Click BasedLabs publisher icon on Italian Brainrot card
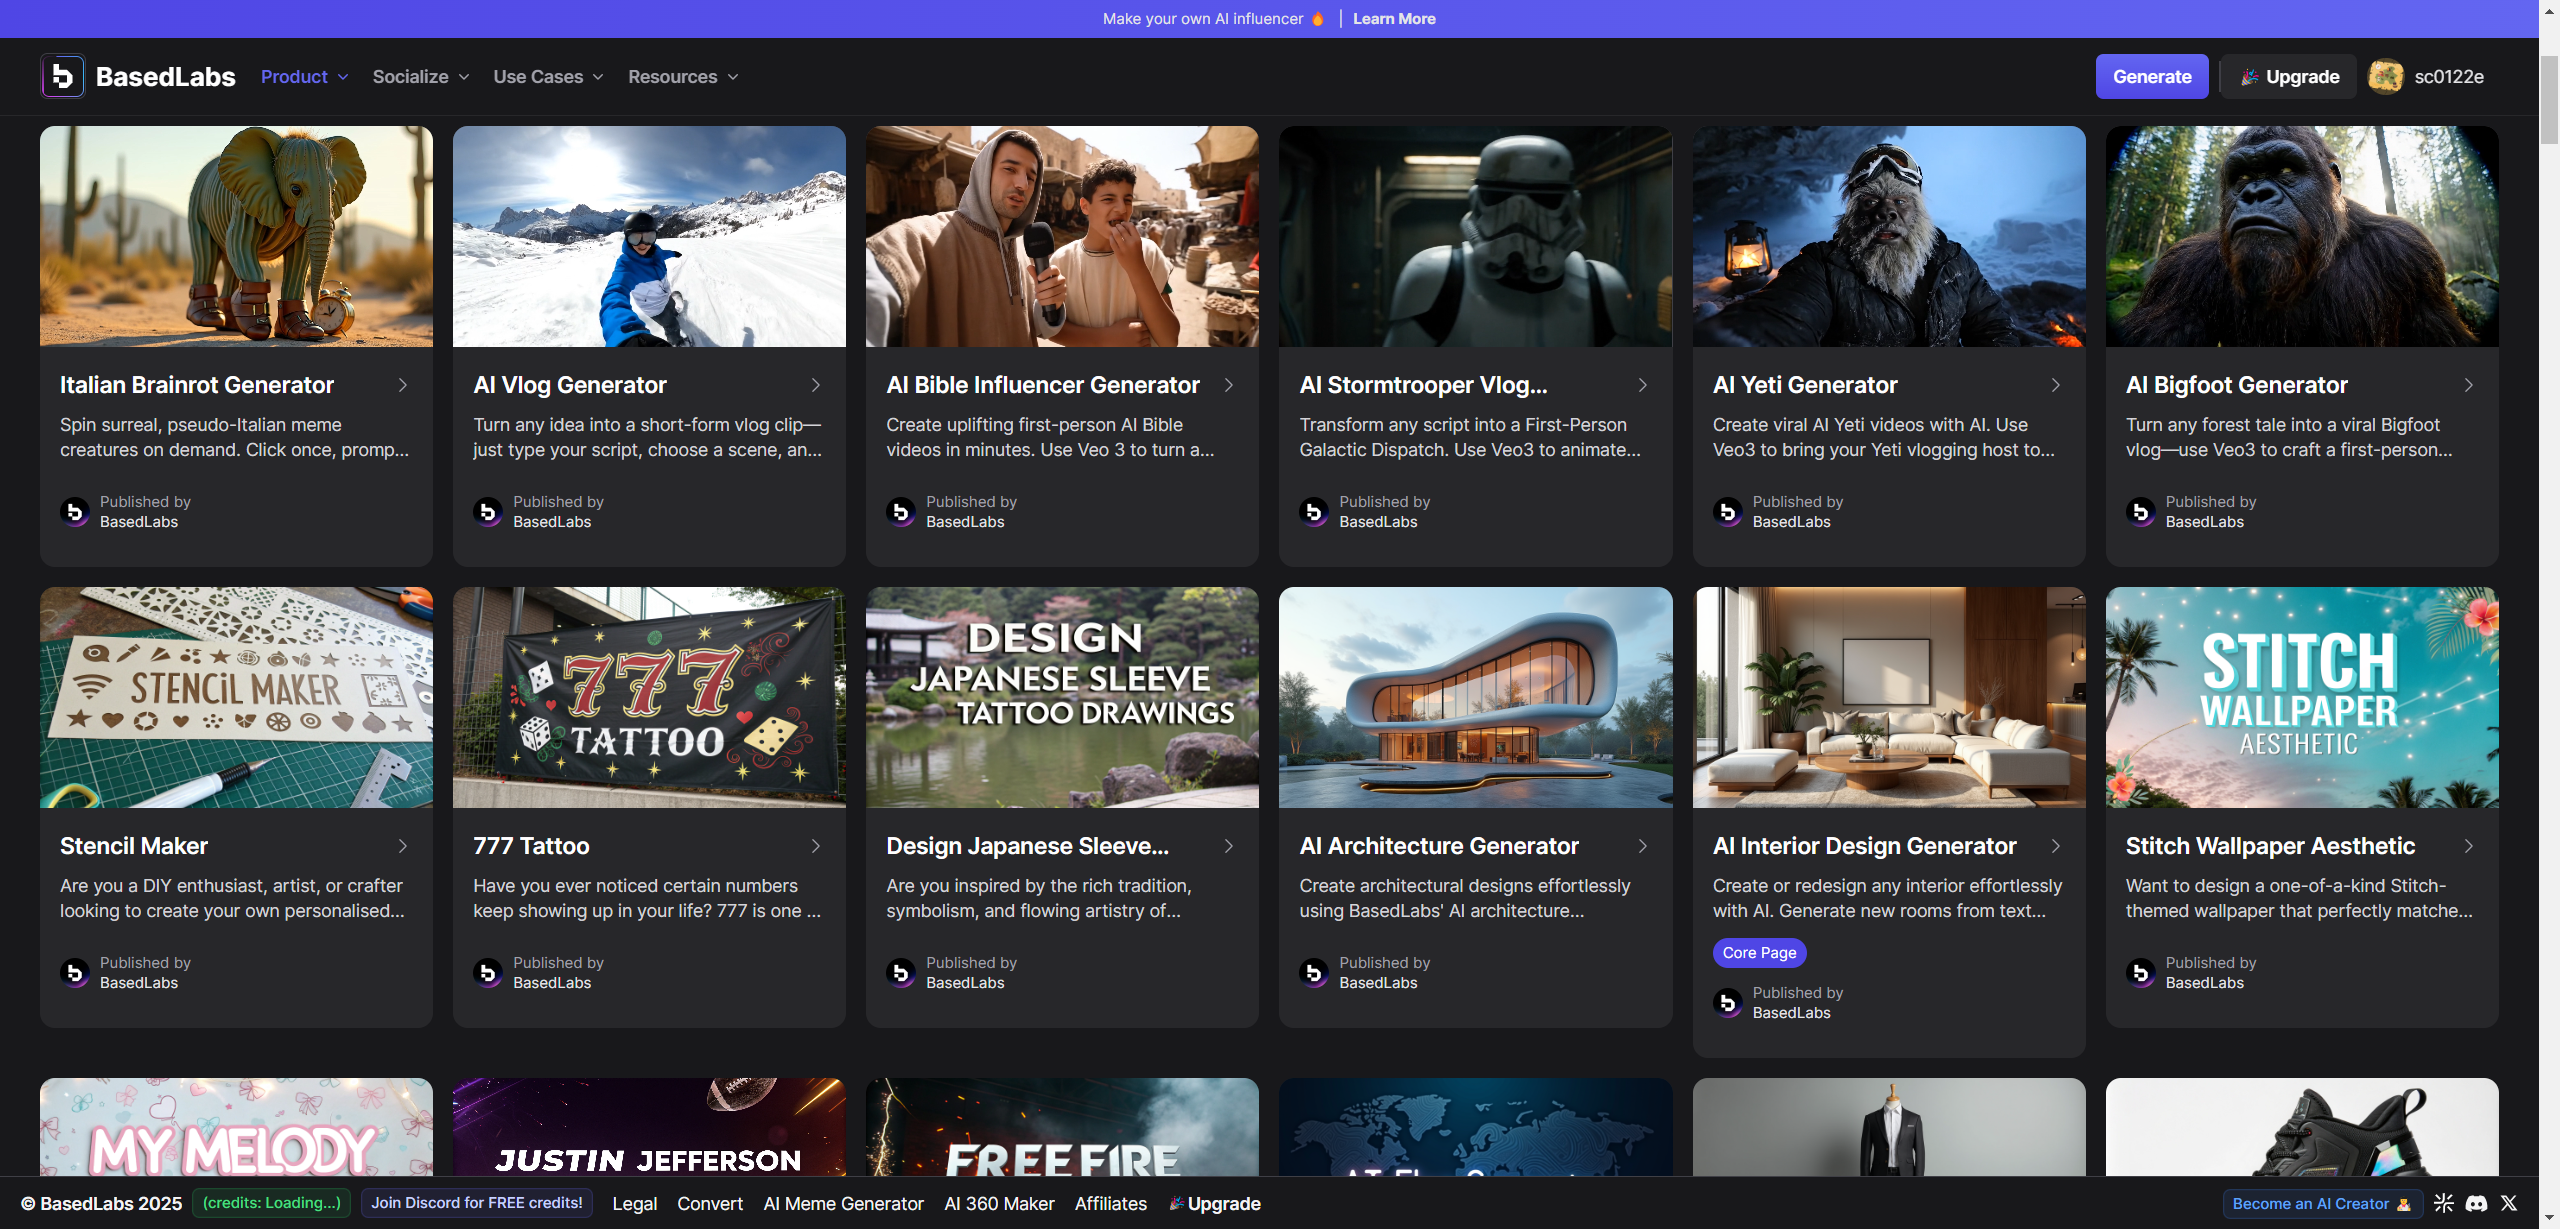 tap(75, 512)
